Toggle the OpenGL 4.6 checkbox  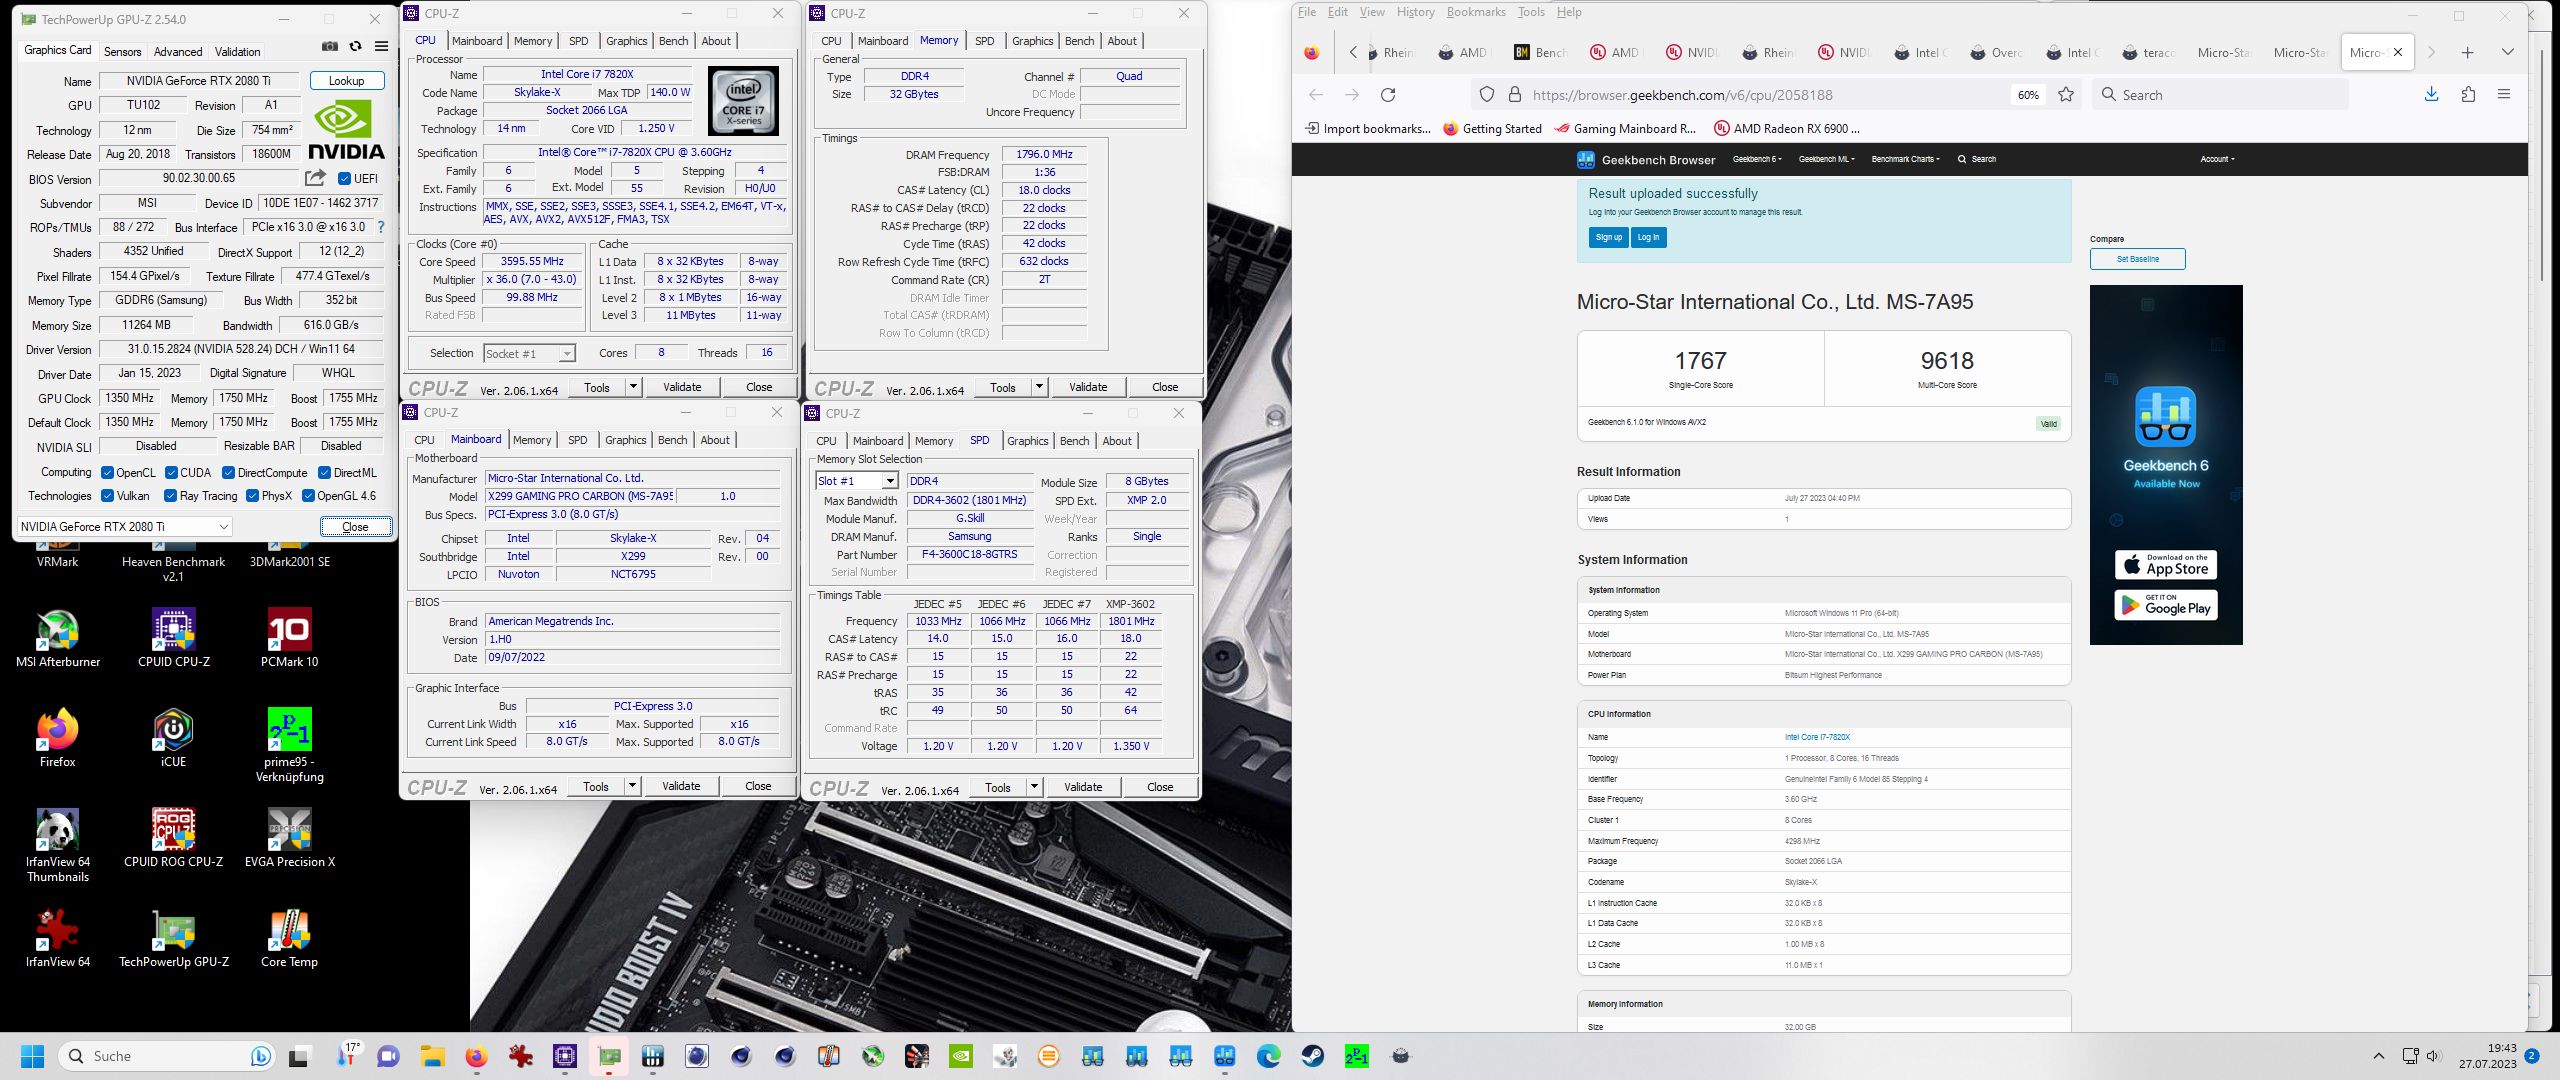(308, 496)
